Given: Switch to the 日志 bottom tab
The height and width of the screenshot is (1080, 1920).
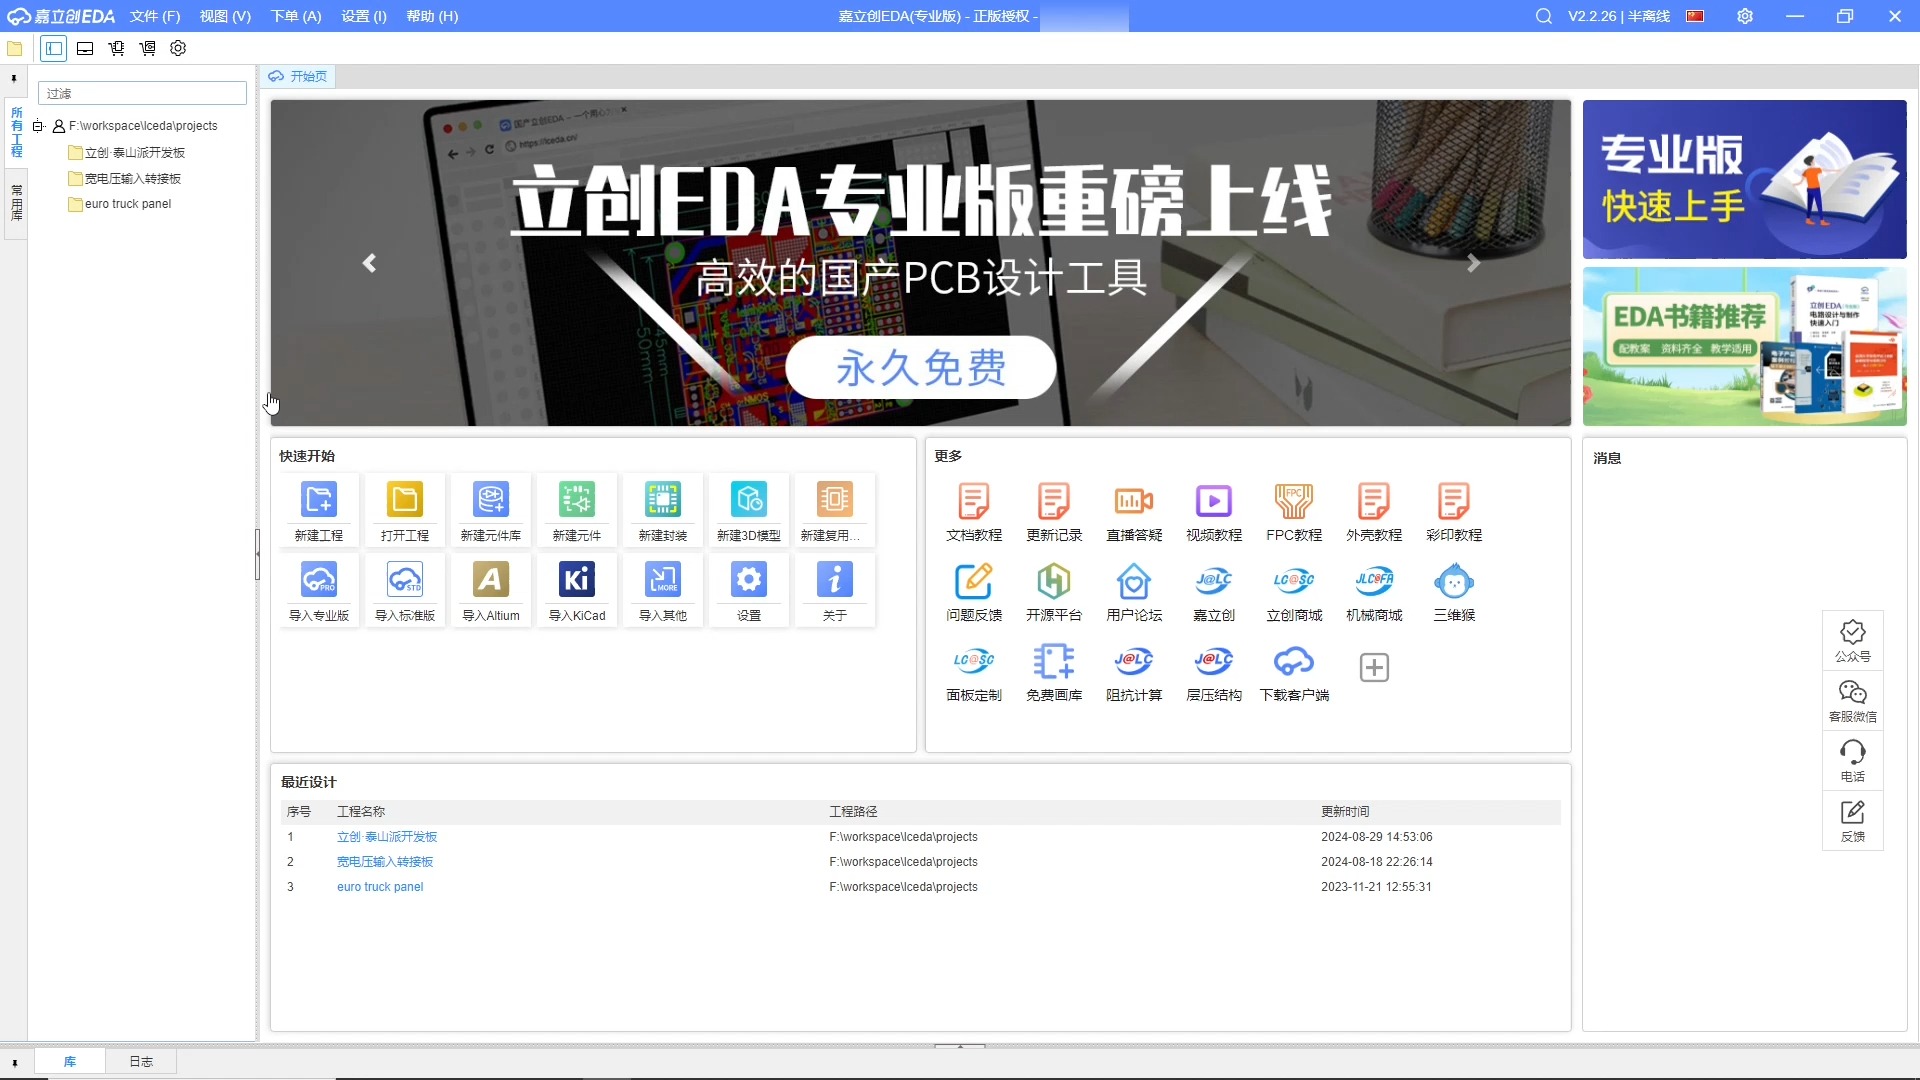Looking at the screenshot, I should [x=141, y=1061].
